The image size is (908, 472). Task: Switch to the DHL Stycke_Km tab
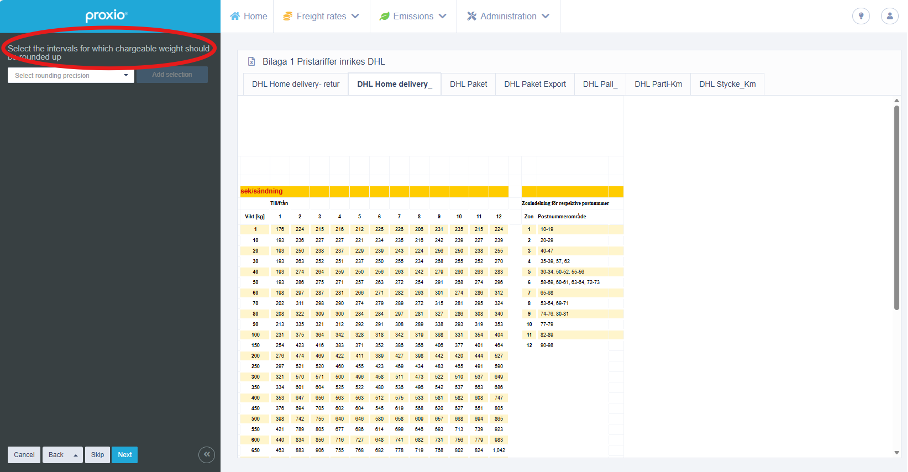pyautogui.click(x=727, y=84)
